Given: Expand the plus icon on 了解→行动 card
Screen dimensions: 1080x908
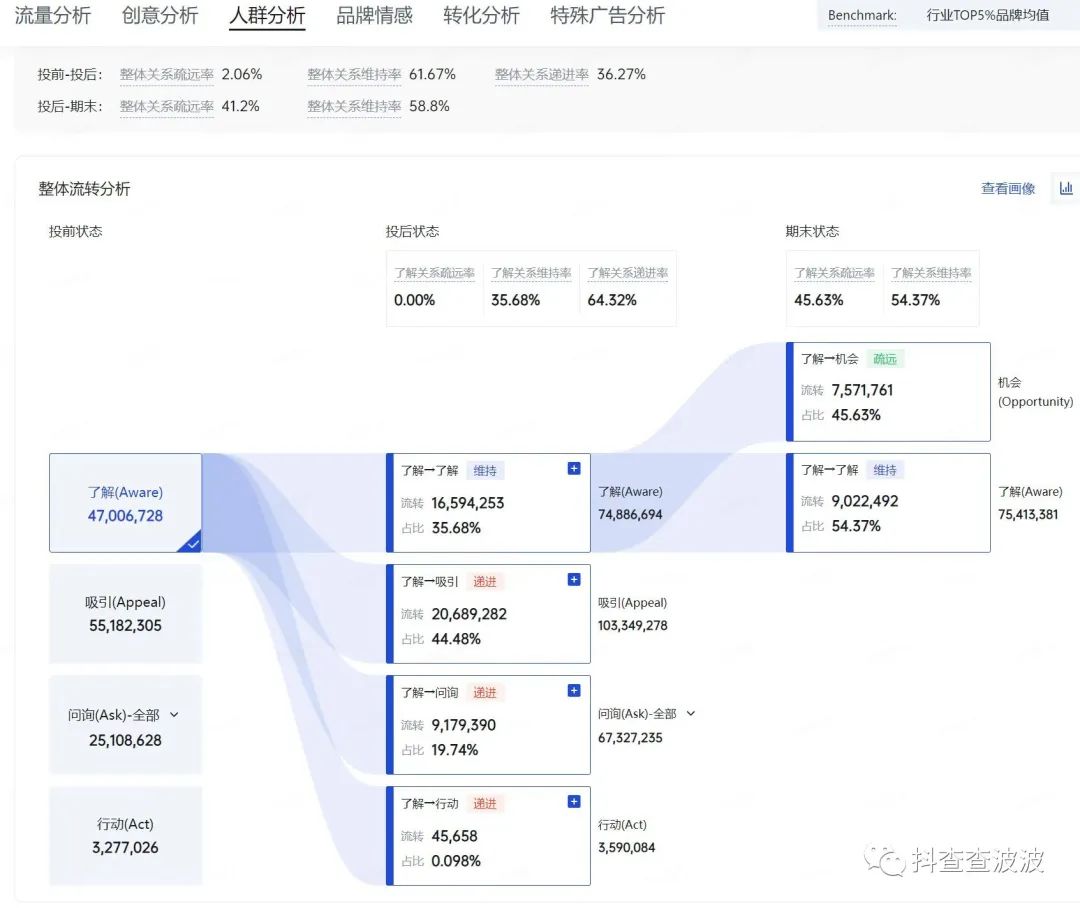Looking at the screenshot, I should coord(574,801).
